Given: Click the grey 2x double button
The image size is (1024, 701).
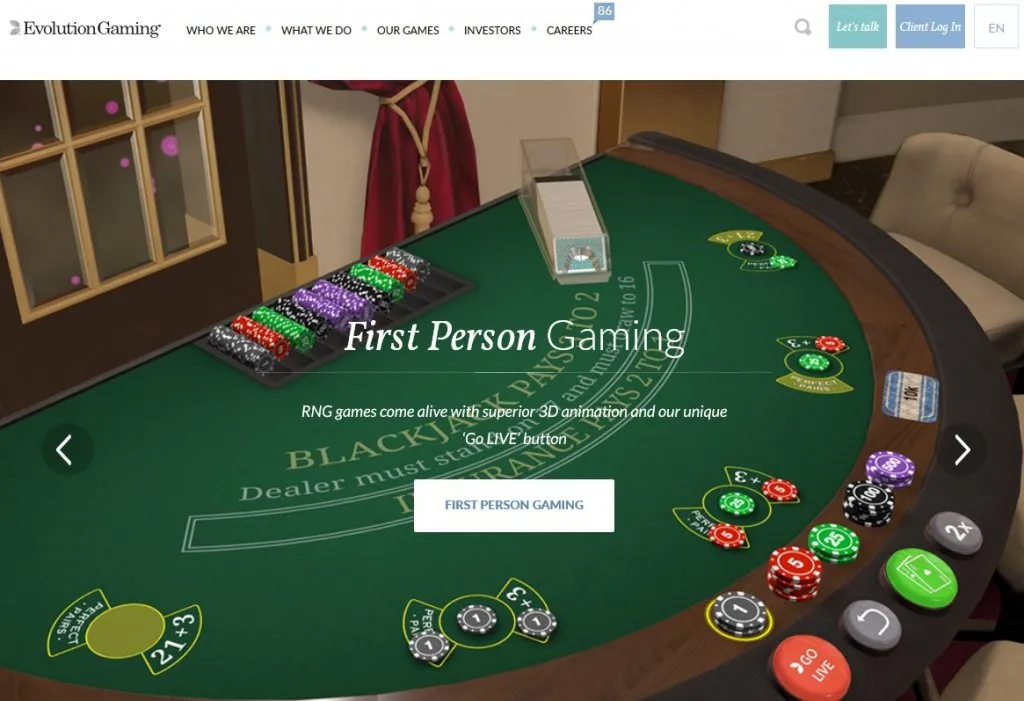Looking at the screenshot, I should click(955, 531).
